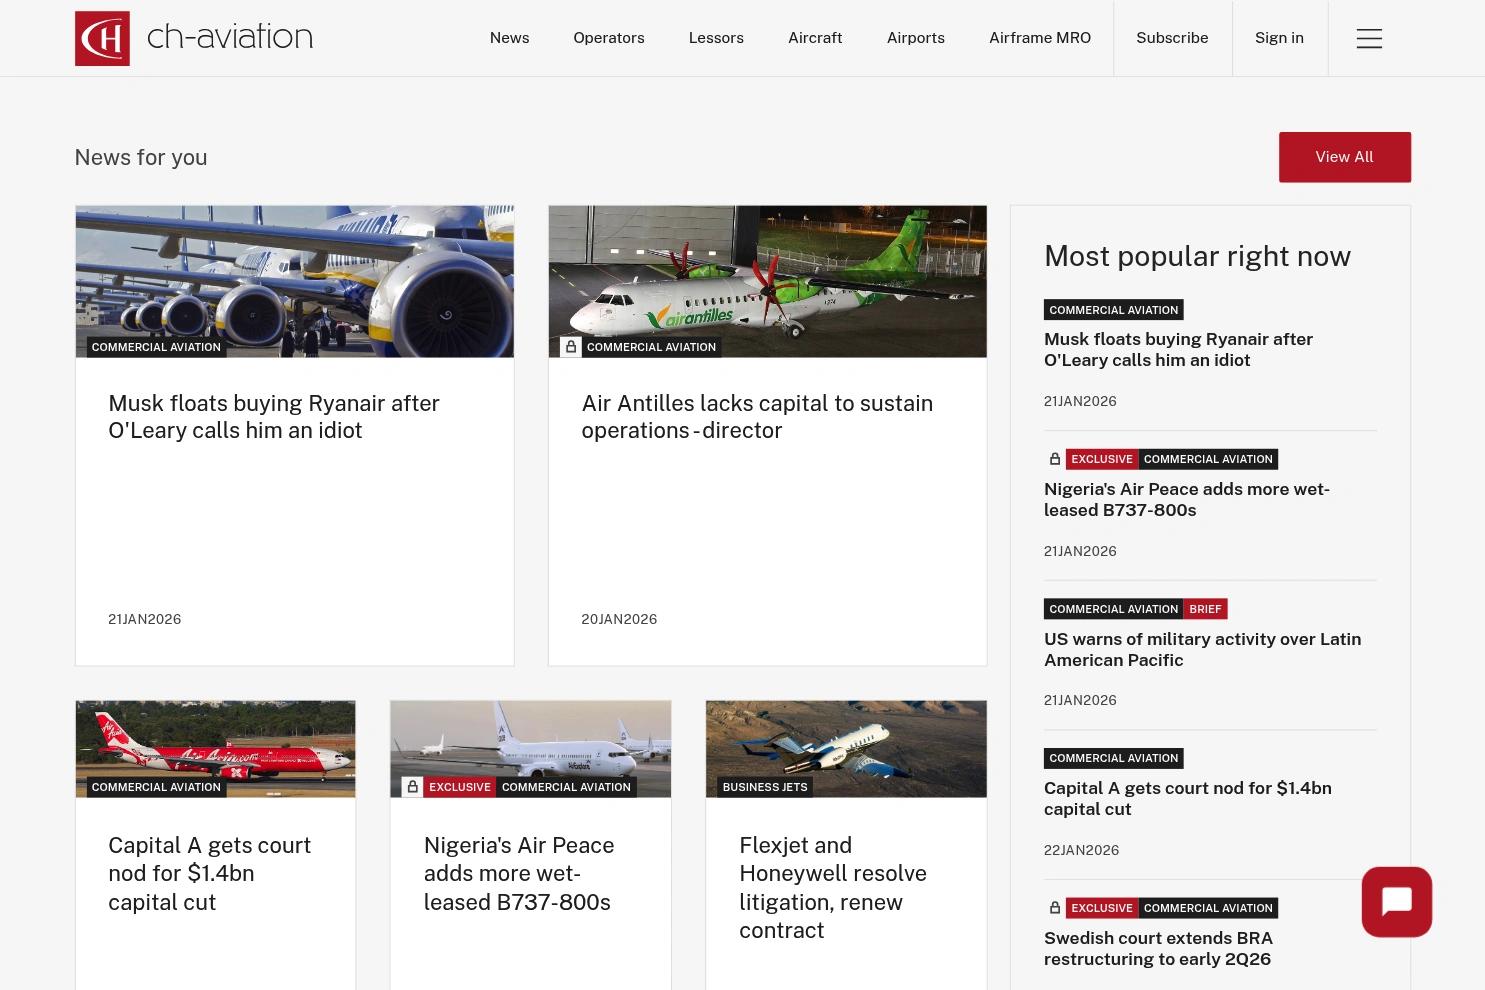Click Most popular right now heading

1197,256
